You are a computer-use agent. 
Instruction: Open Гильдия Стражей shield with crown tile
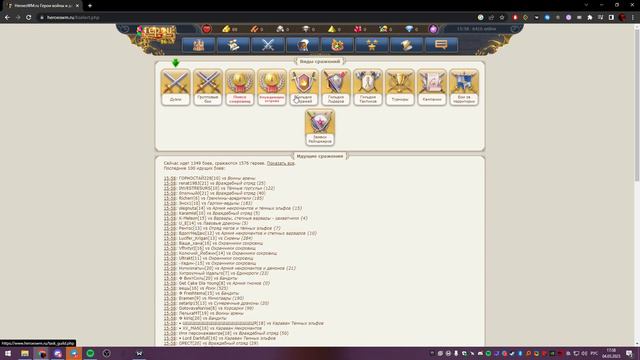(304, 87)
